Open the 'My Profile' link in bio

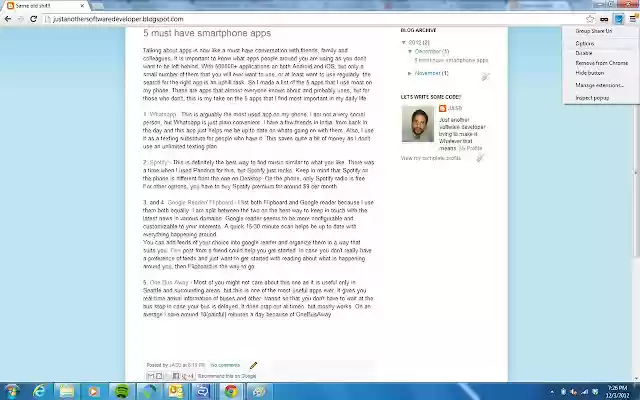pos(471,148)
